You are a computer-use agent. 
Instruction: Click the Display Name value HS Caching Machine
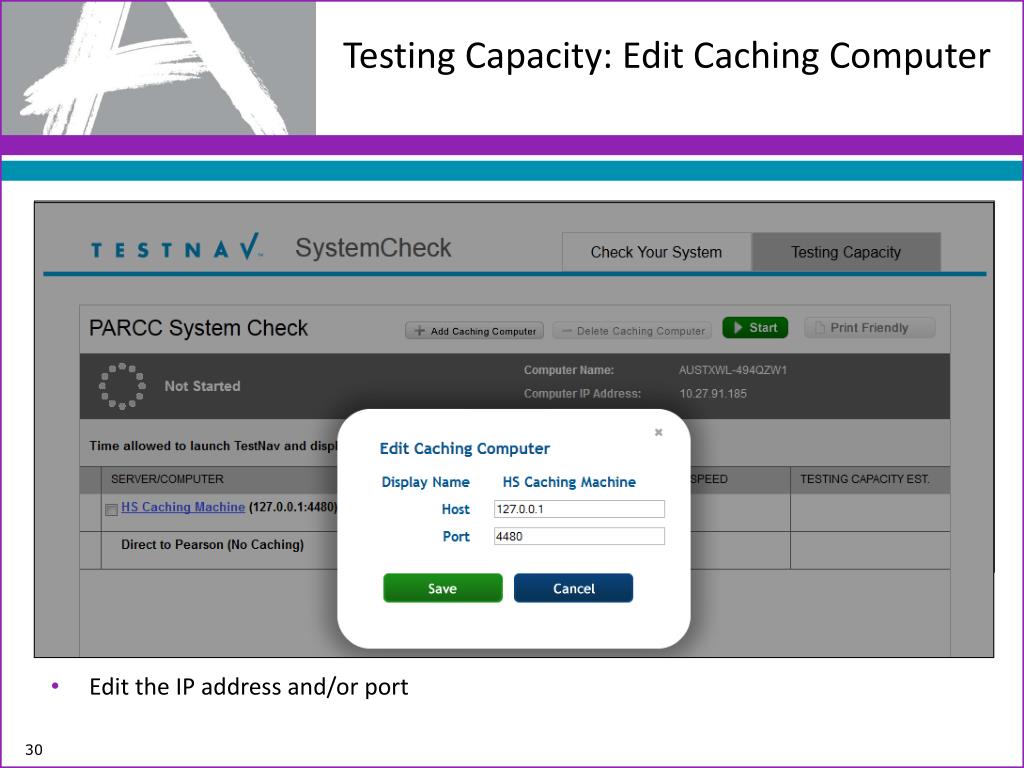coord(569,482)
